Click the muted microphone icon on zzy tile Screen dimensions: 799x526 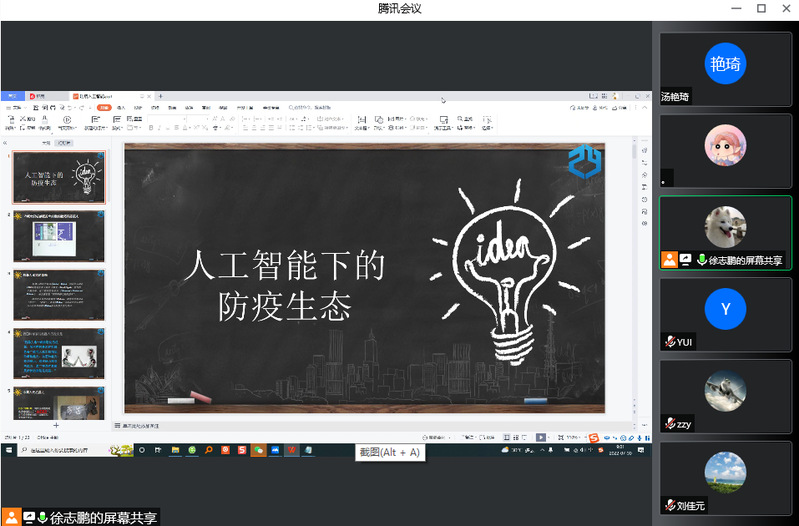[x=669, y=424]
